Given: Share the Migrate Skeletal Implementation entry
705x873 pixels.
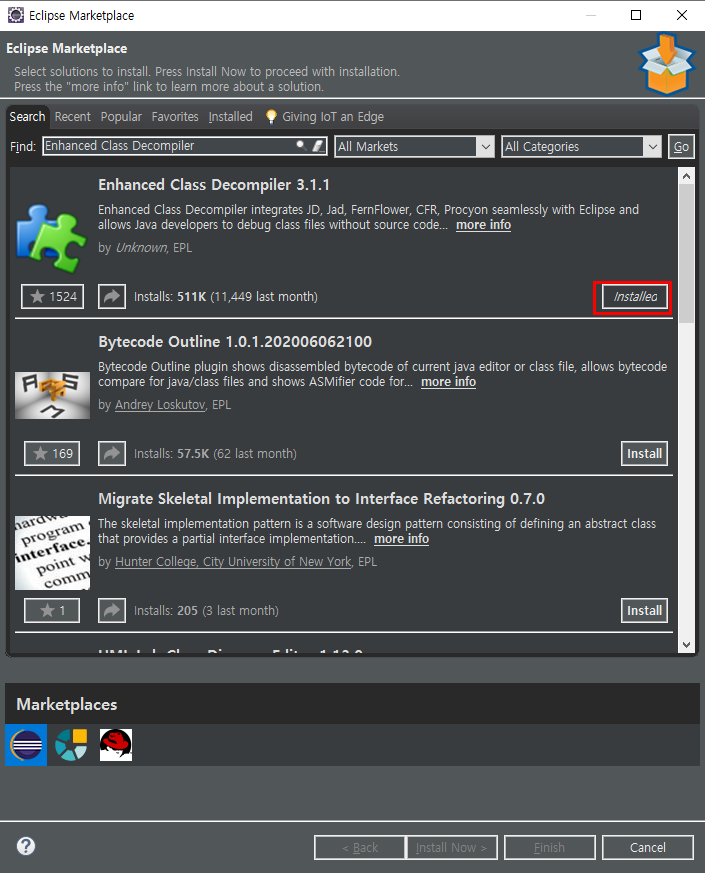Looking at the screenshot, I should pos(112,610).
